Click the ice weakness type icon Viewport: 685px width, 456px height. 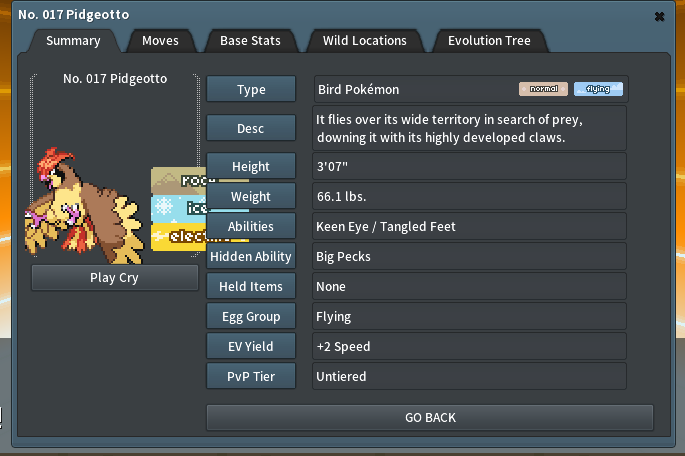[x=179, y=209]
